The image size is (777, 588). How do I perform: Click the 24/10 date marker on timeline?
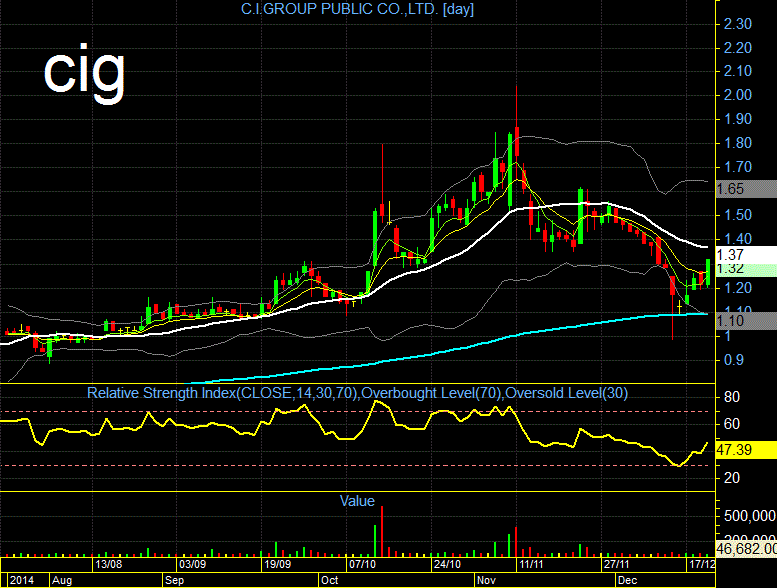click(x=447, y=564)
